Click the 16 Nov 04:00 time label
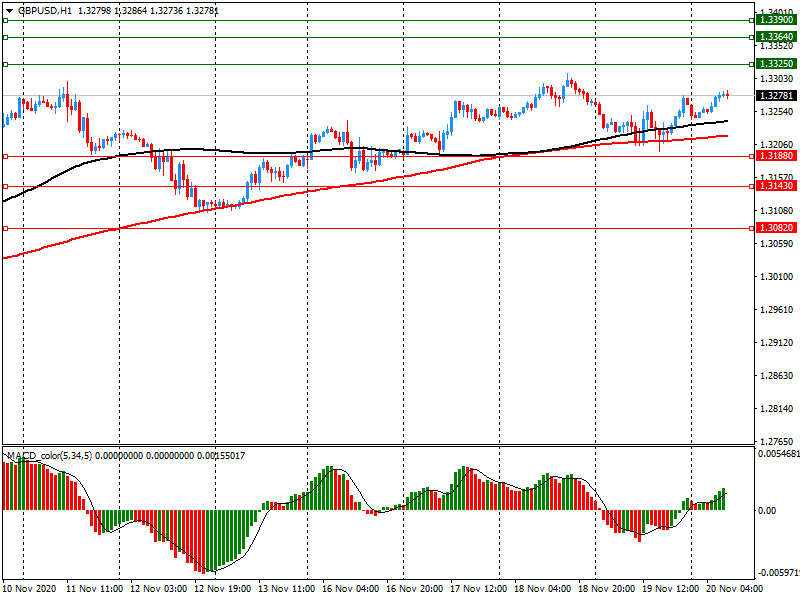The width and height of the screenshot is (800, 600). click(x=350, y=590)
